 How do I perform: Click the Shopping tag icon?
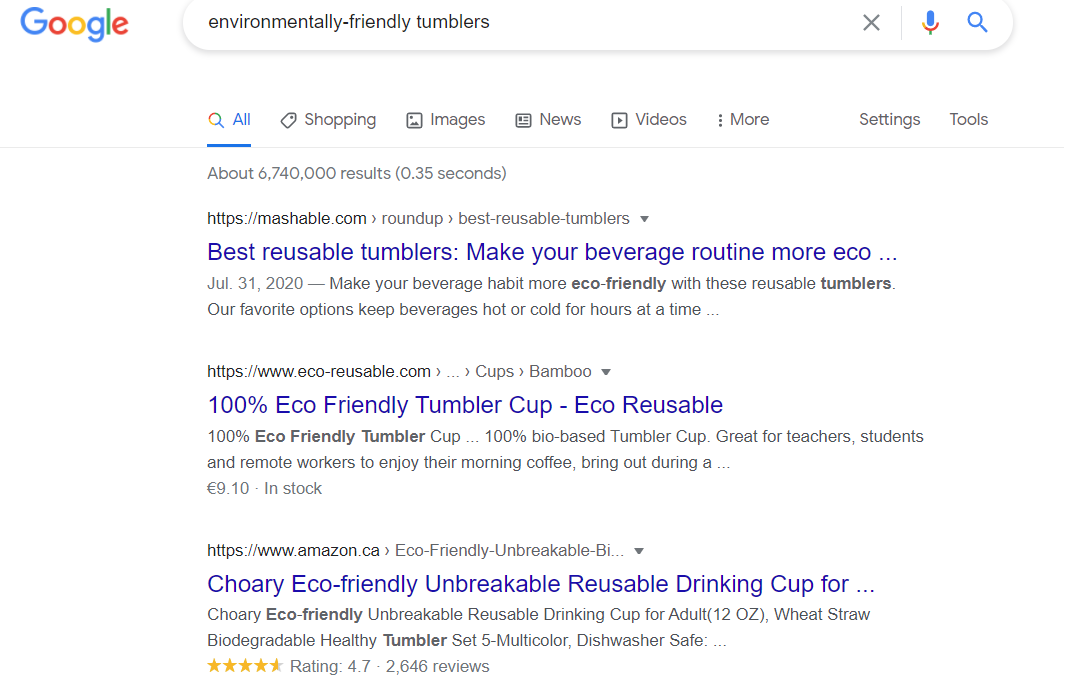point(288,120)
